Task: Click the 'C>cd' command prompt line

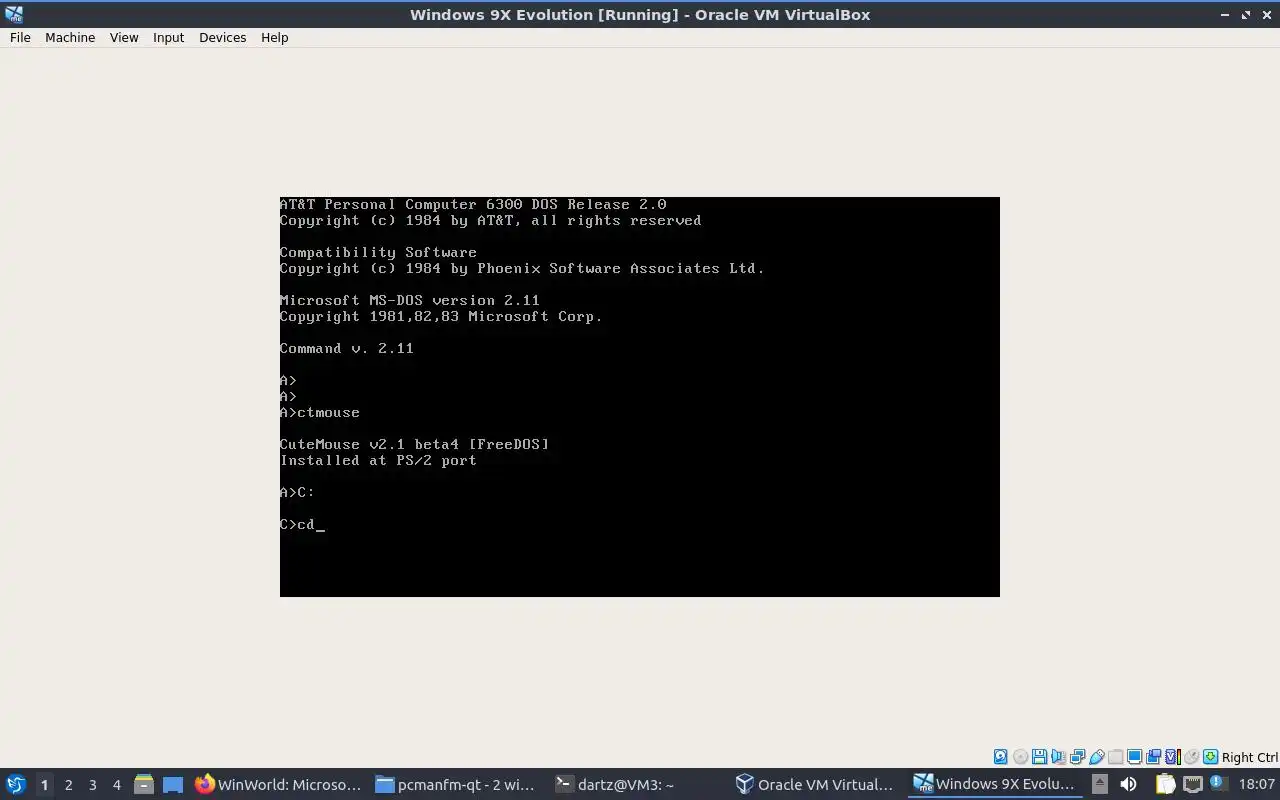Action: pos(302,524)
